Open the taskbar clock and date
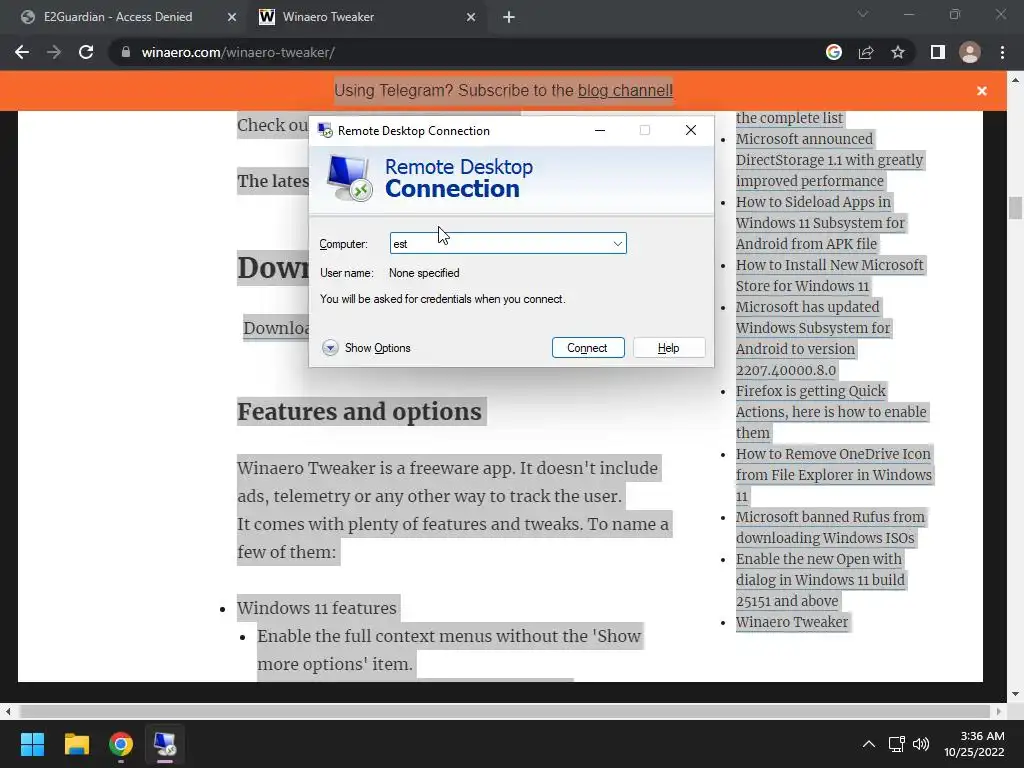Screen dimensions: 1024x768 pyautogui.click(x=974, y=744)
